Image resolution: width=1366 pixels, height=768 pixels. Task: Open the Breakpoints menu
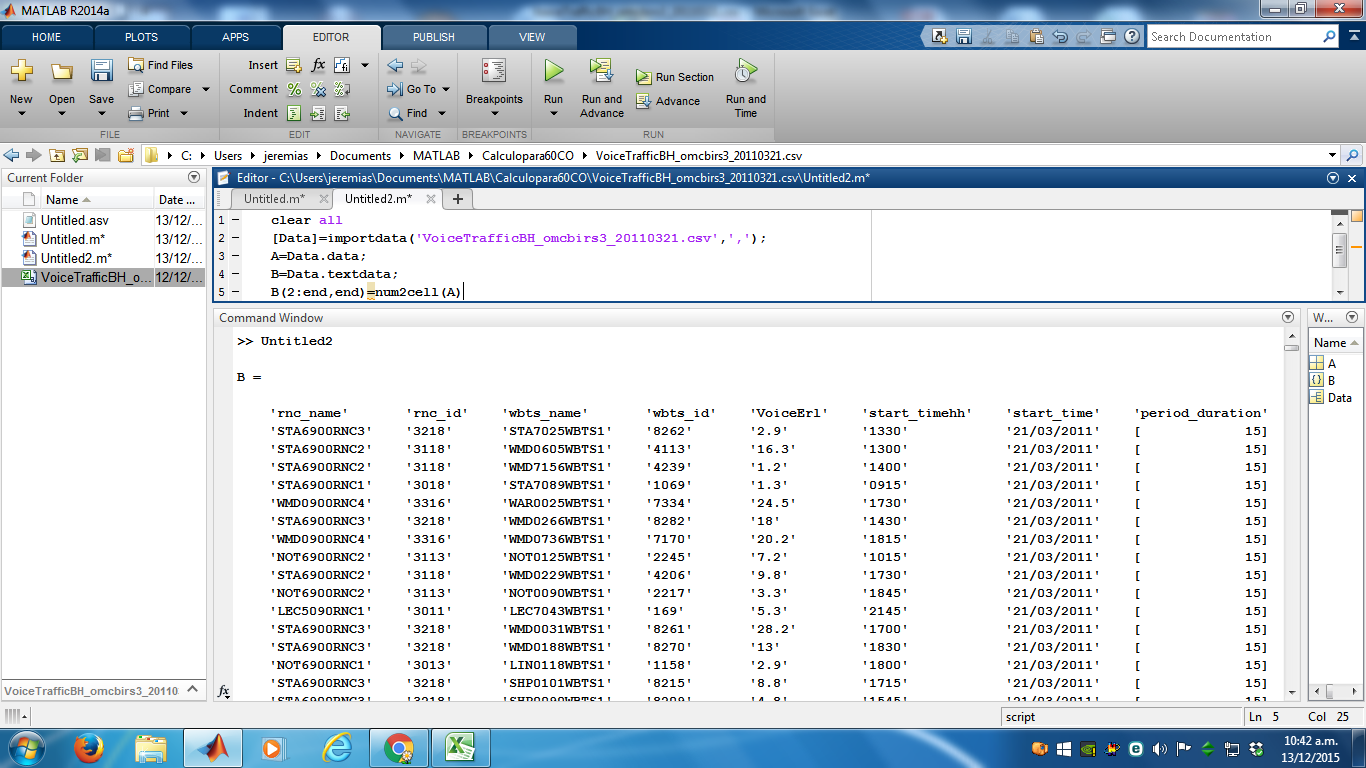494,89
